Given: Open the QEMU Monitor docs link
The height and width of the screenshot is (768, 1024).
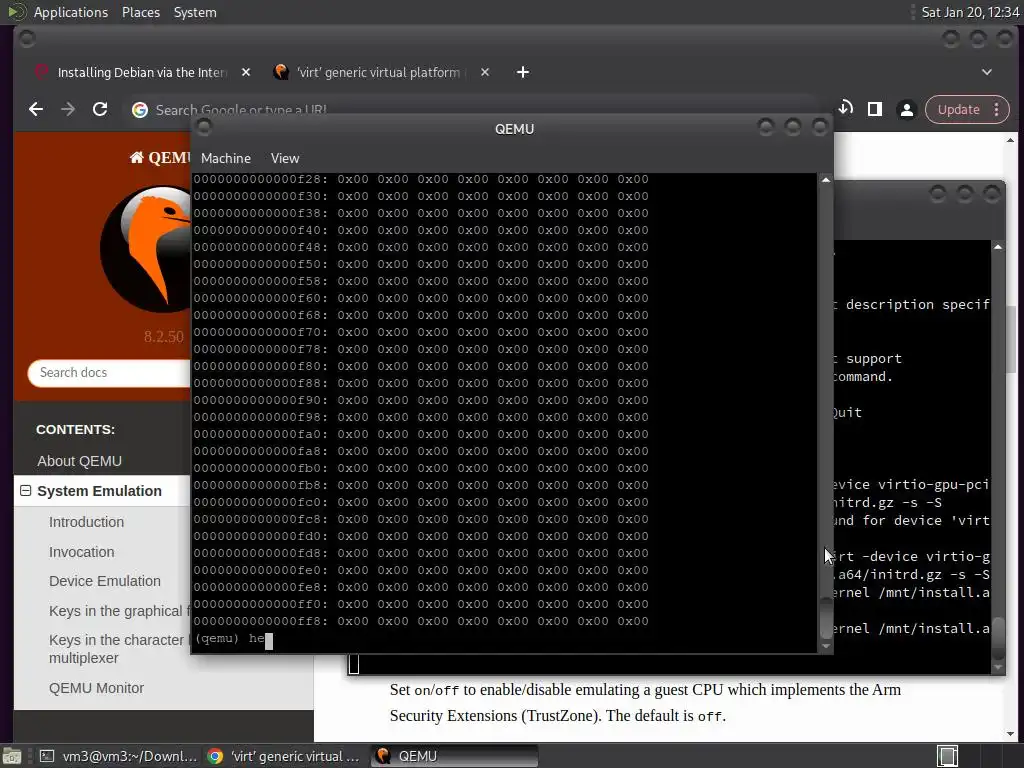Looking at the screenshot, I should click(x=96, y=688).
